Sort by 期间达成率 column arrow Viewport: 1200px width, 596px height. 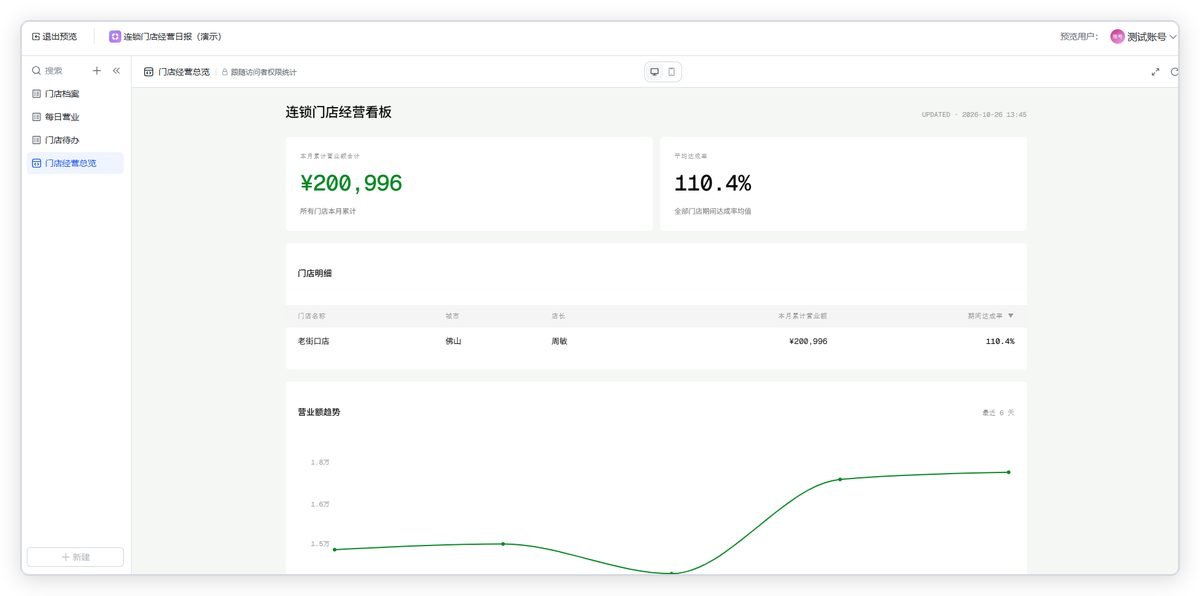1010,315
